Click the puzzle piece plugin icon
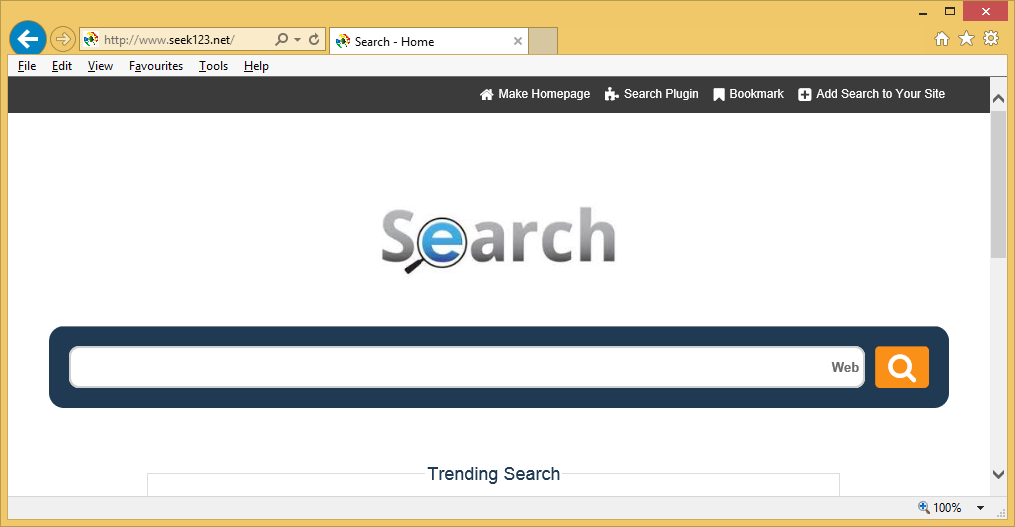1015x527 pixels. [x=612, y=95]
